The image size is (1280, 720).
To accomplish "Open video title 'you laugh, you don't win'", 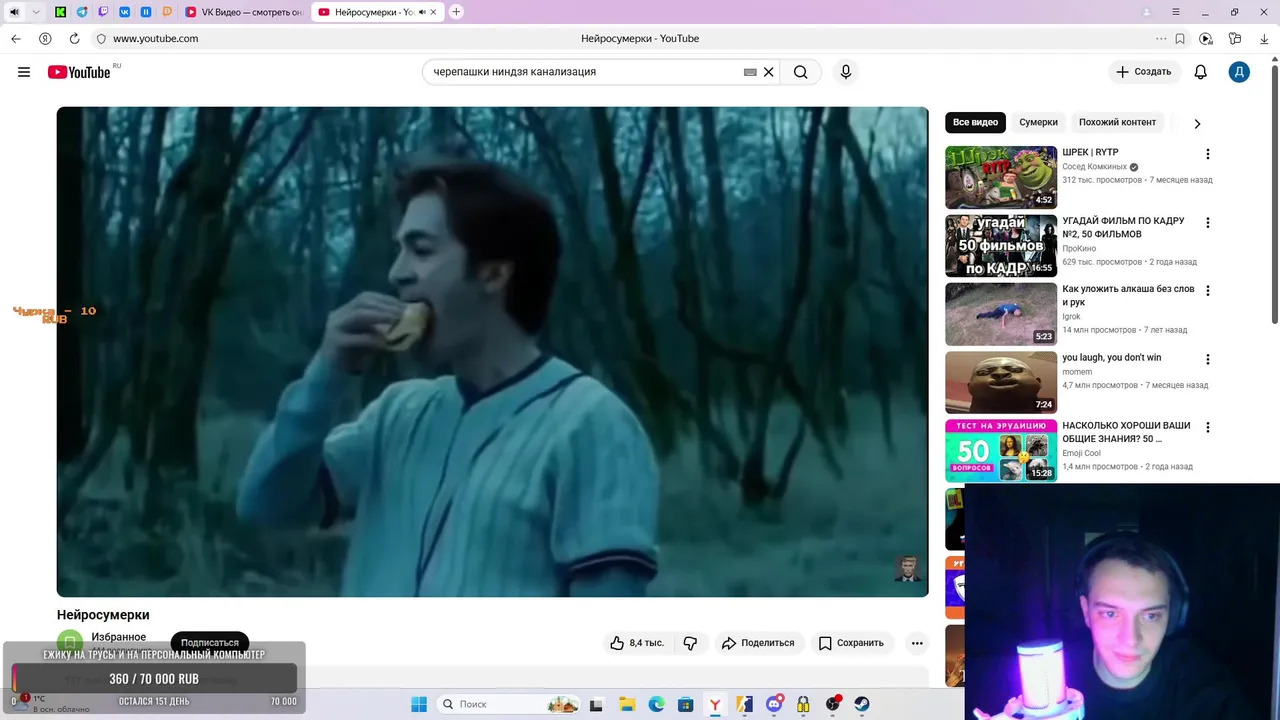I will tap(1112, 358).
